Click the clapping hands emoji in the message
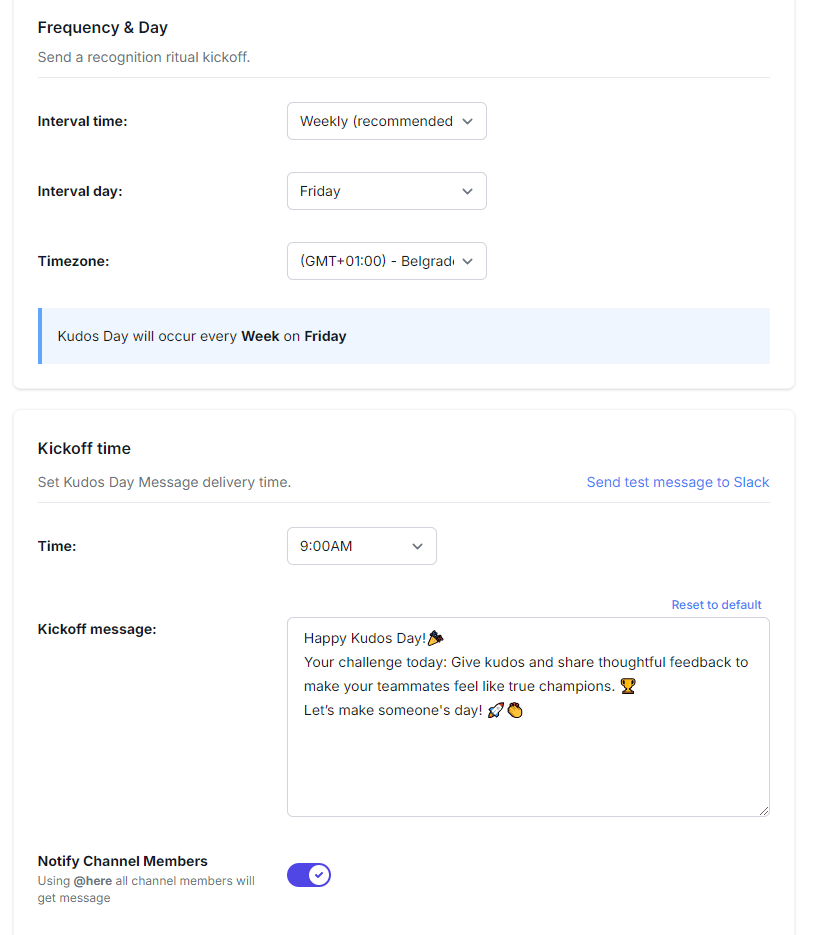 point(515,711)
